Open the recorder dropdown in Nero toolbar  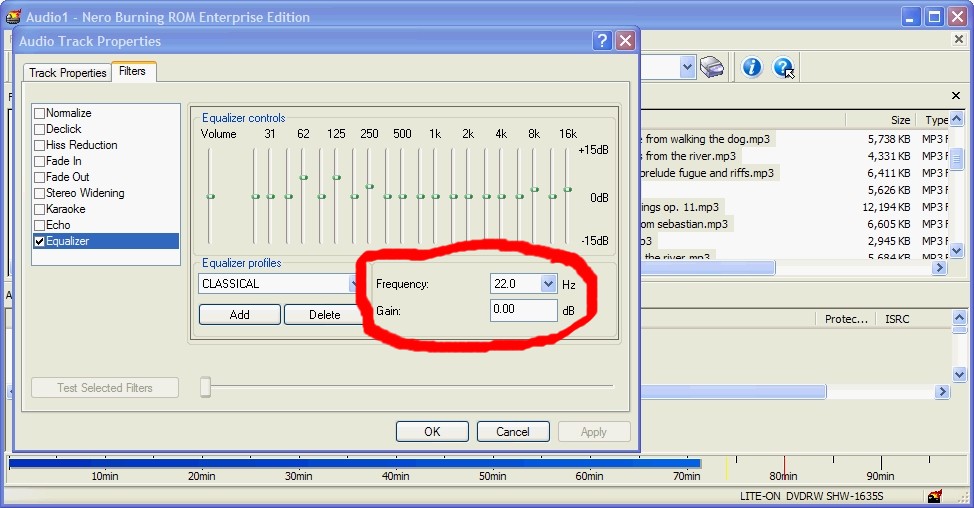(687, 67)
